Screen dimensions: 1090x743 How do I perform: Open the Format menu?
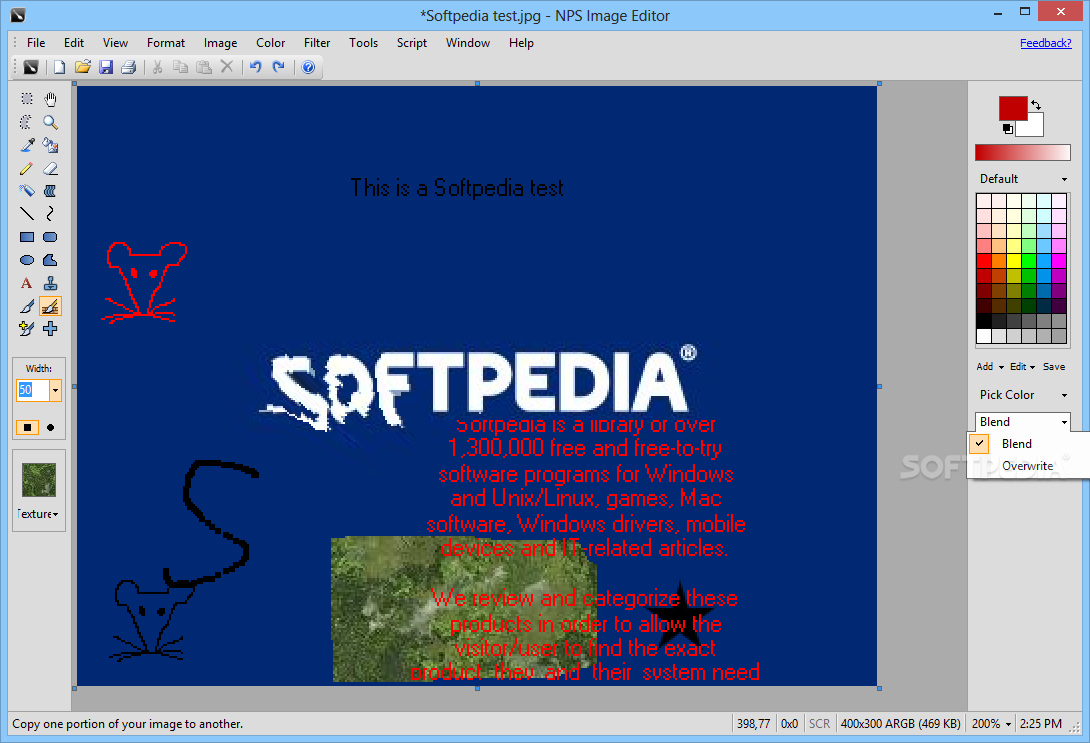[x=165, y=43]
